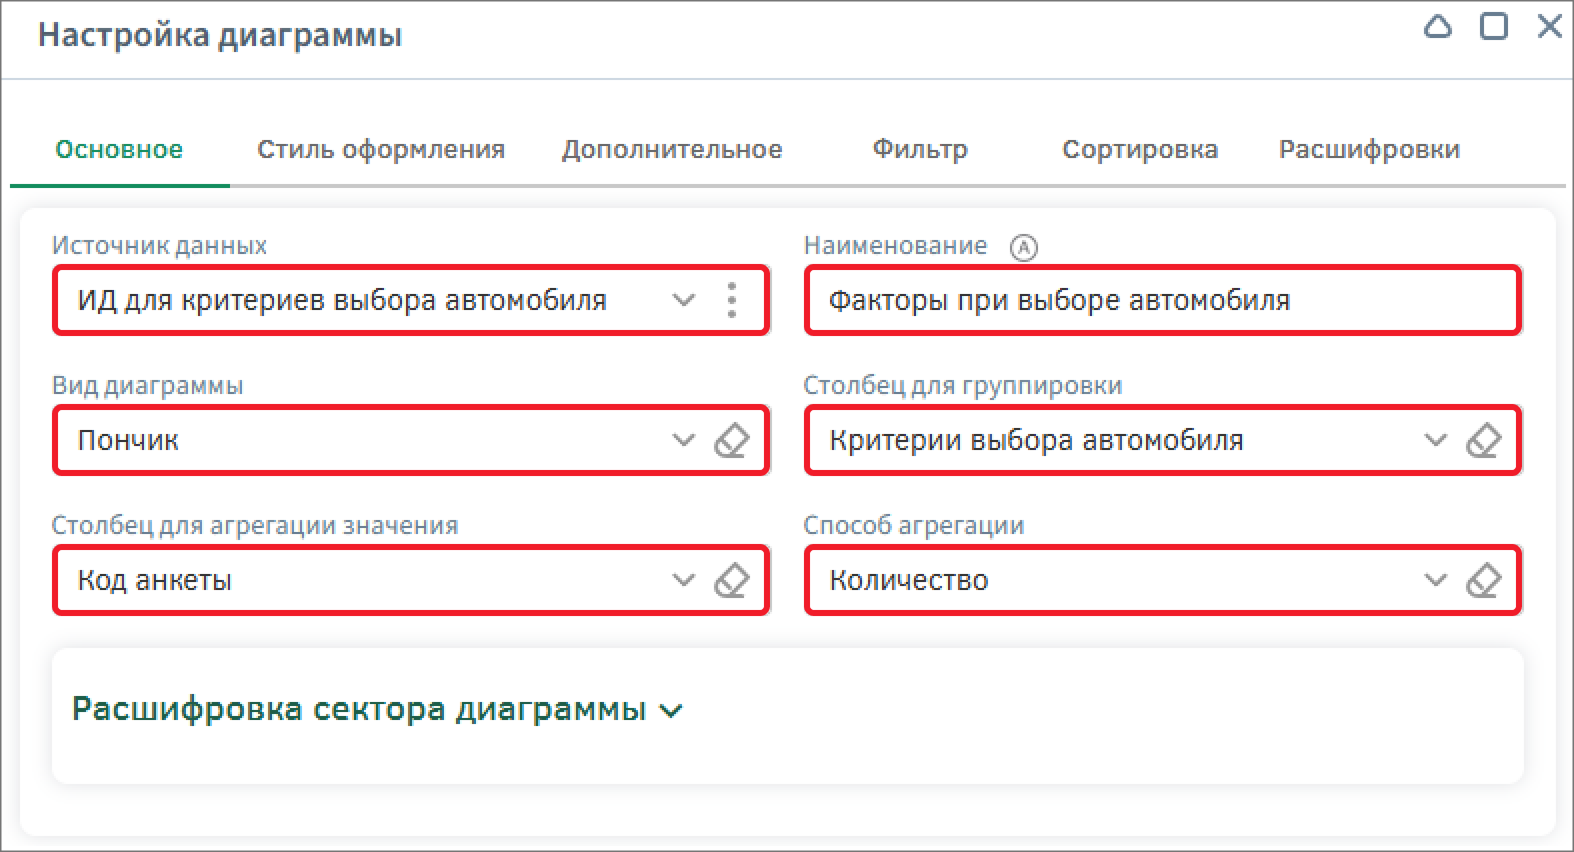This screenshot has height=852, width=1574.
Task: Clear the Способ агрегации field with eraser
Action: pyautogui.click(x=1483, y=580)
